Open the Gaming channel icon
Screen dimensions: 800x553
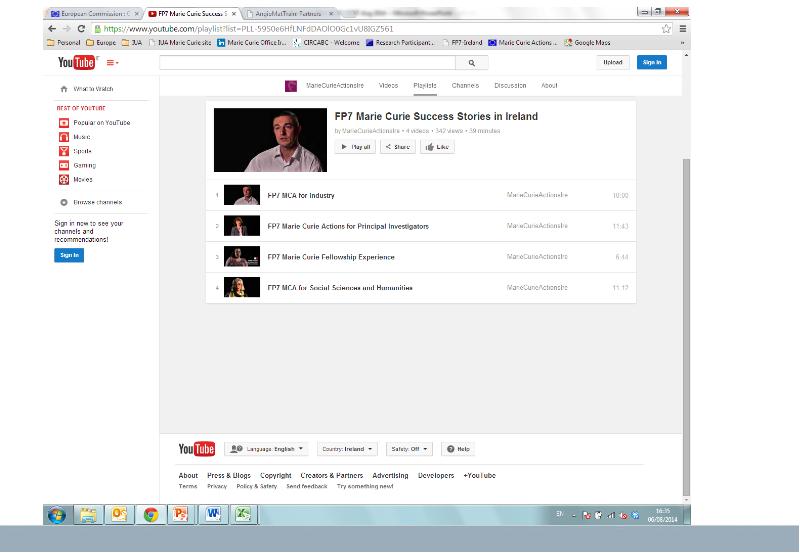coord(64,165)
